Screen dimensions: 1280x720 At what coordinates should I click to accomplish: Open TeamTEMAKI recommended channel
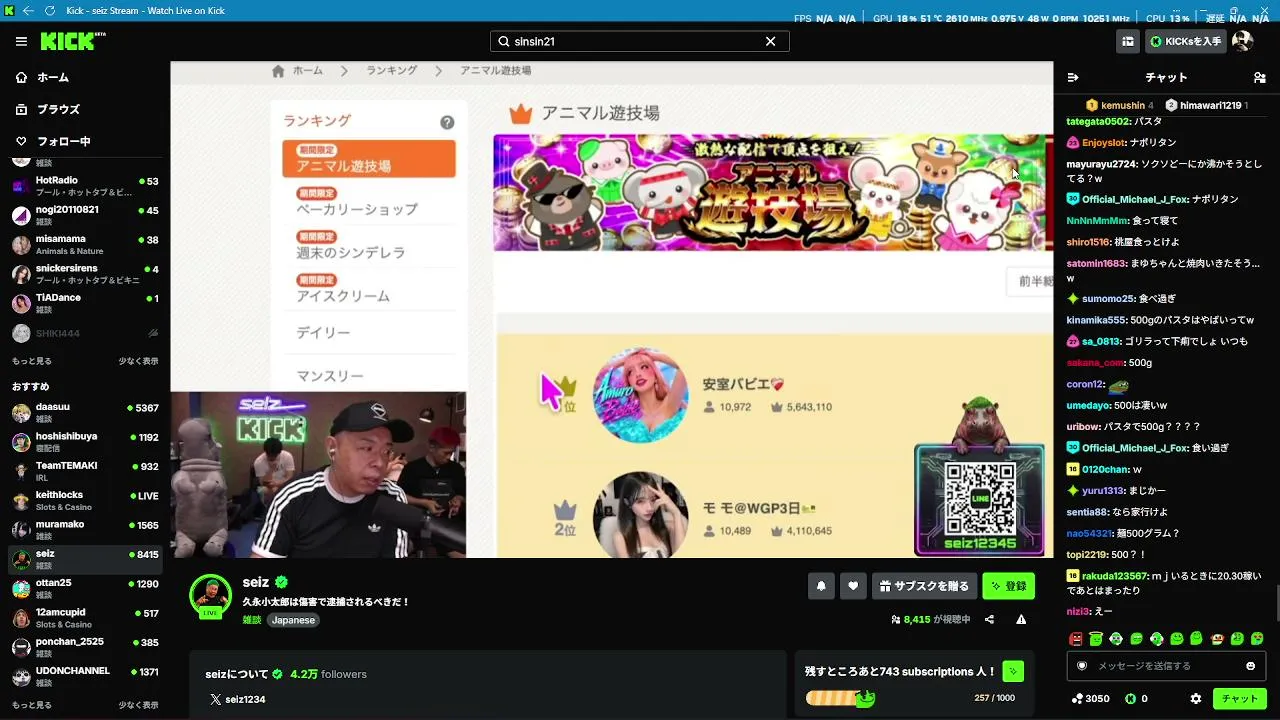tap(85, 471)
